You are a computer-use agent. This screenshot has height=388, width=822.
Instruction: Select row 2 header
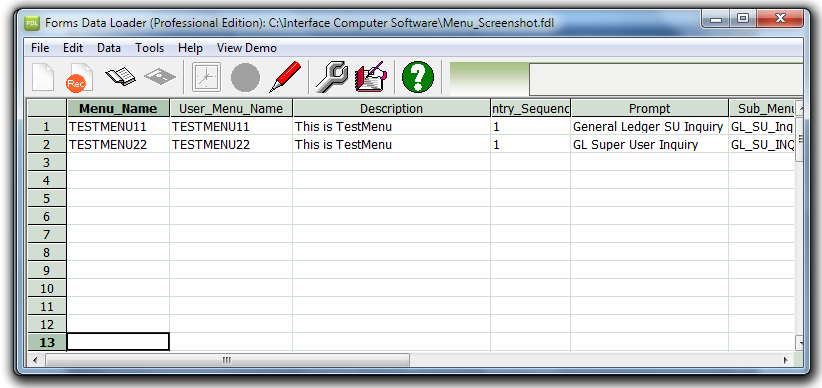[47, 144]
